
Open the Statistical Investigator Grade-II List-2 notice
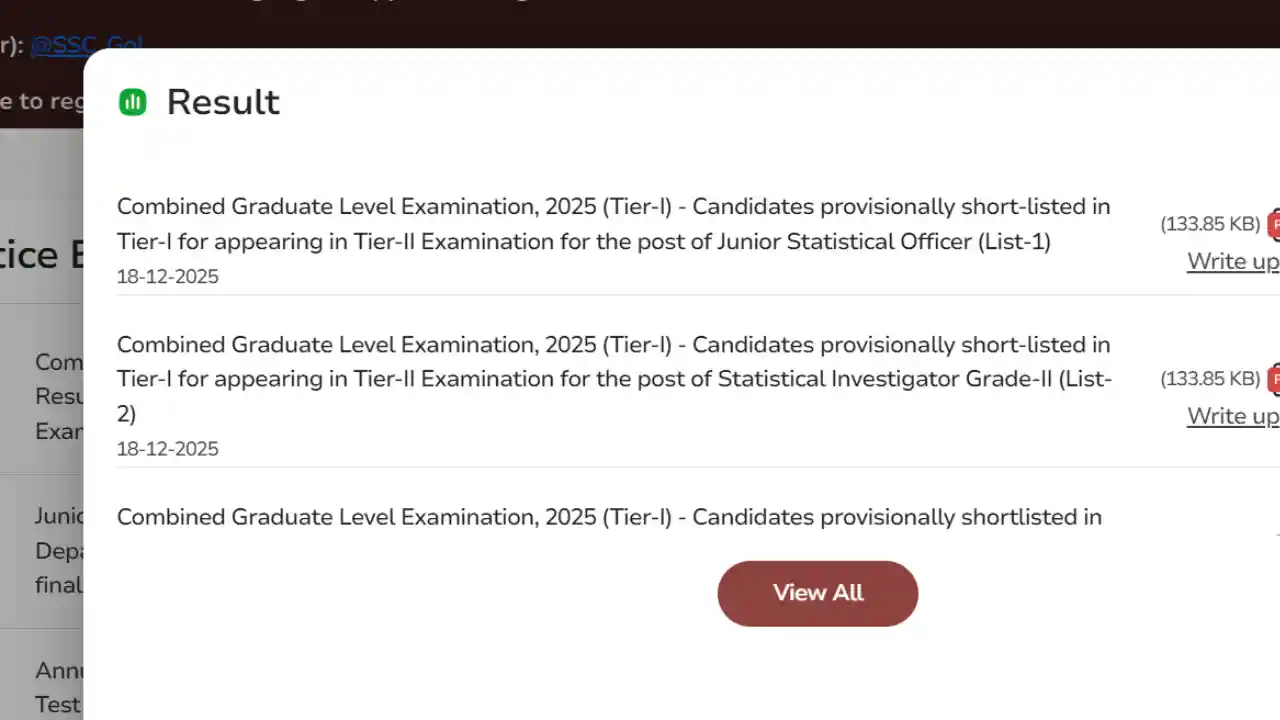[x=614, y=378]
